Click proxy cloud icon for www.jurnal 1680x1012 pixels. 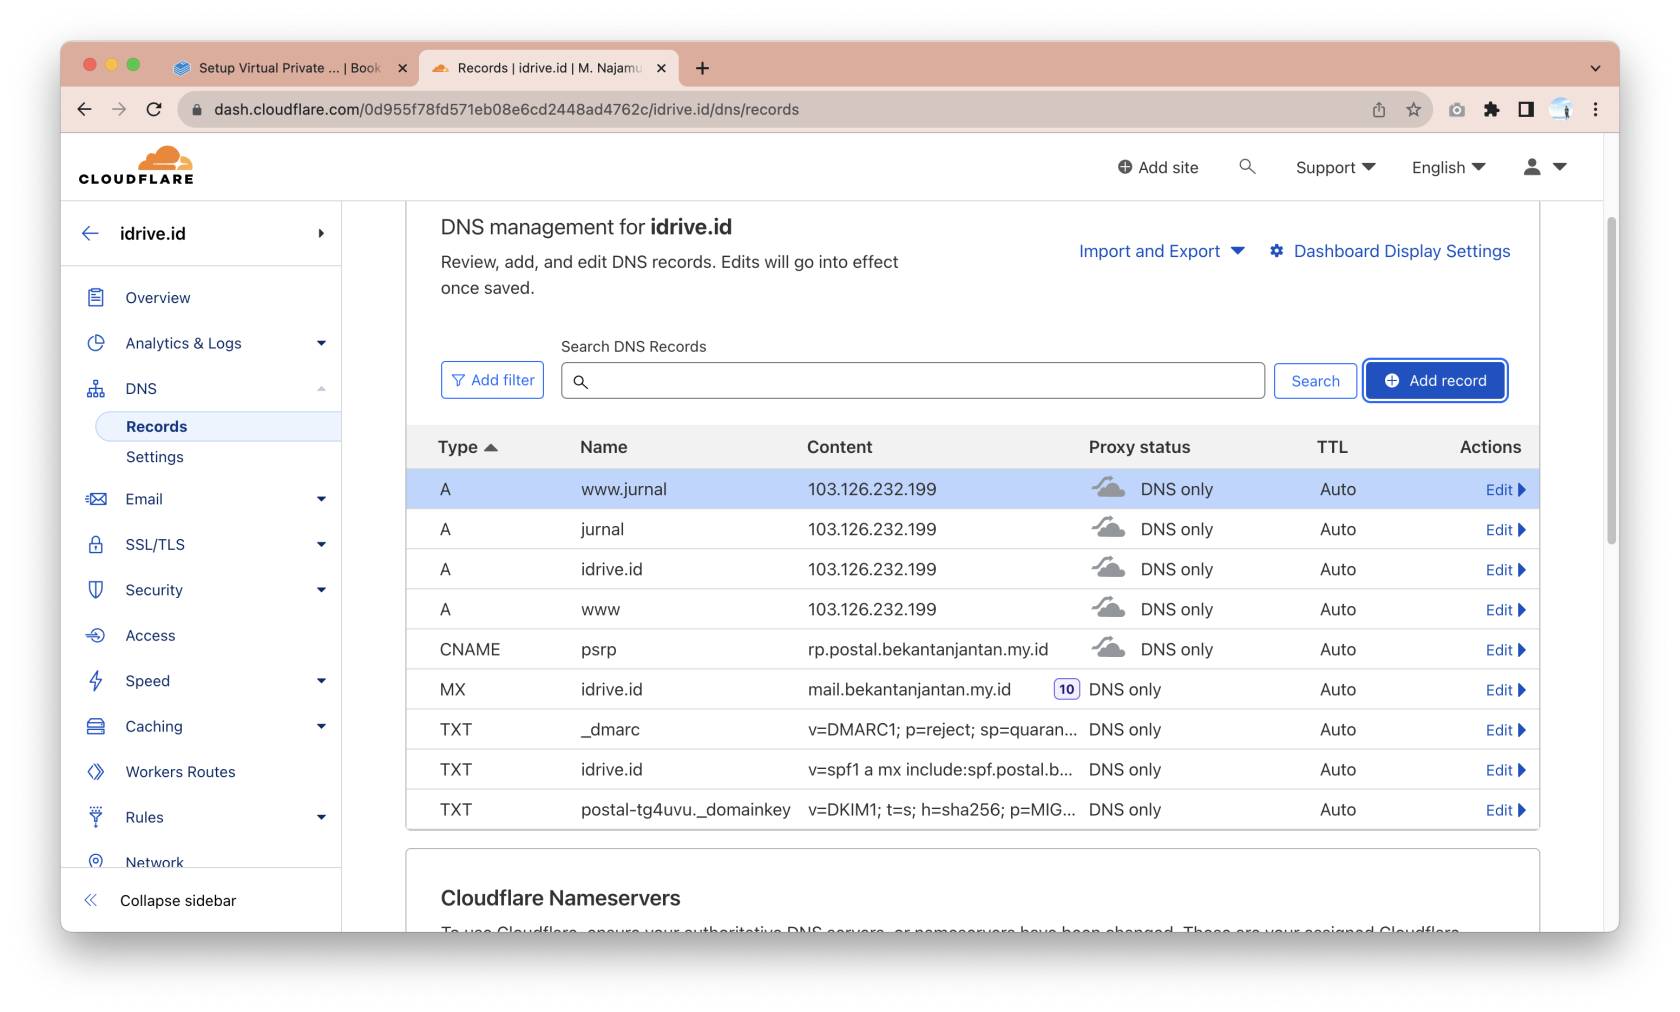point(1108,488)
